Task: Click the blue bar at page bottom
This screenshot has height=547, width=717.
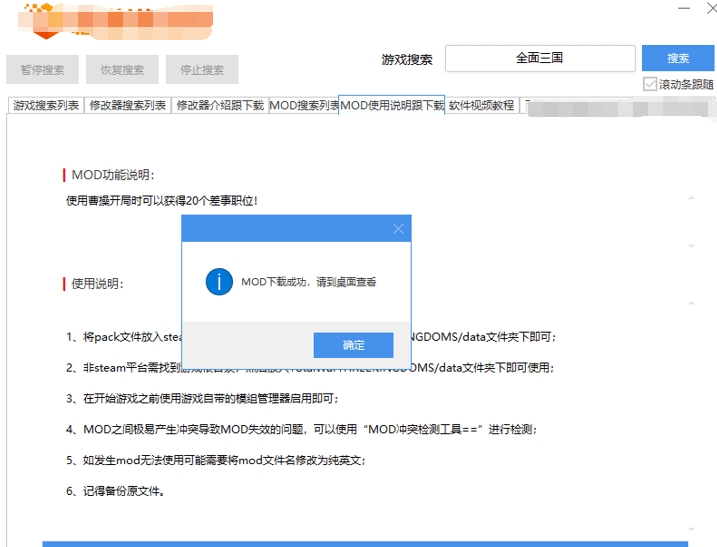Action: [365, 544]
